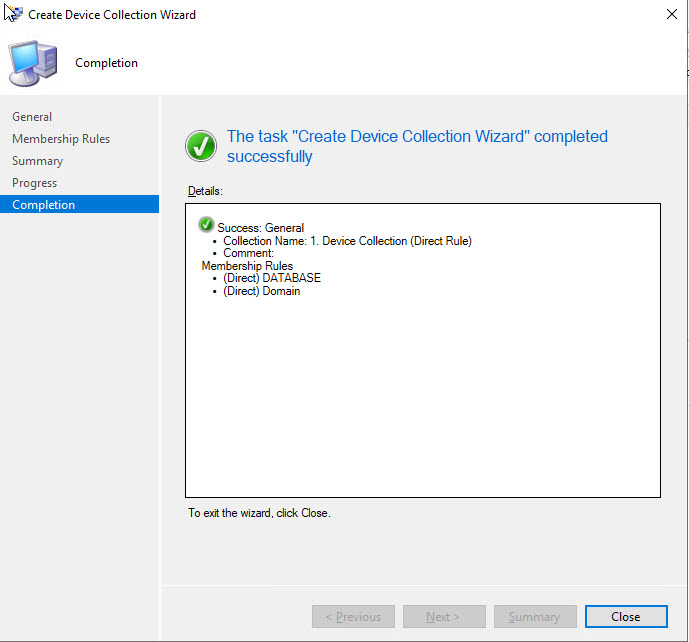Click the large green success checkmark
The image size is (689, 642).
[201, 146]
